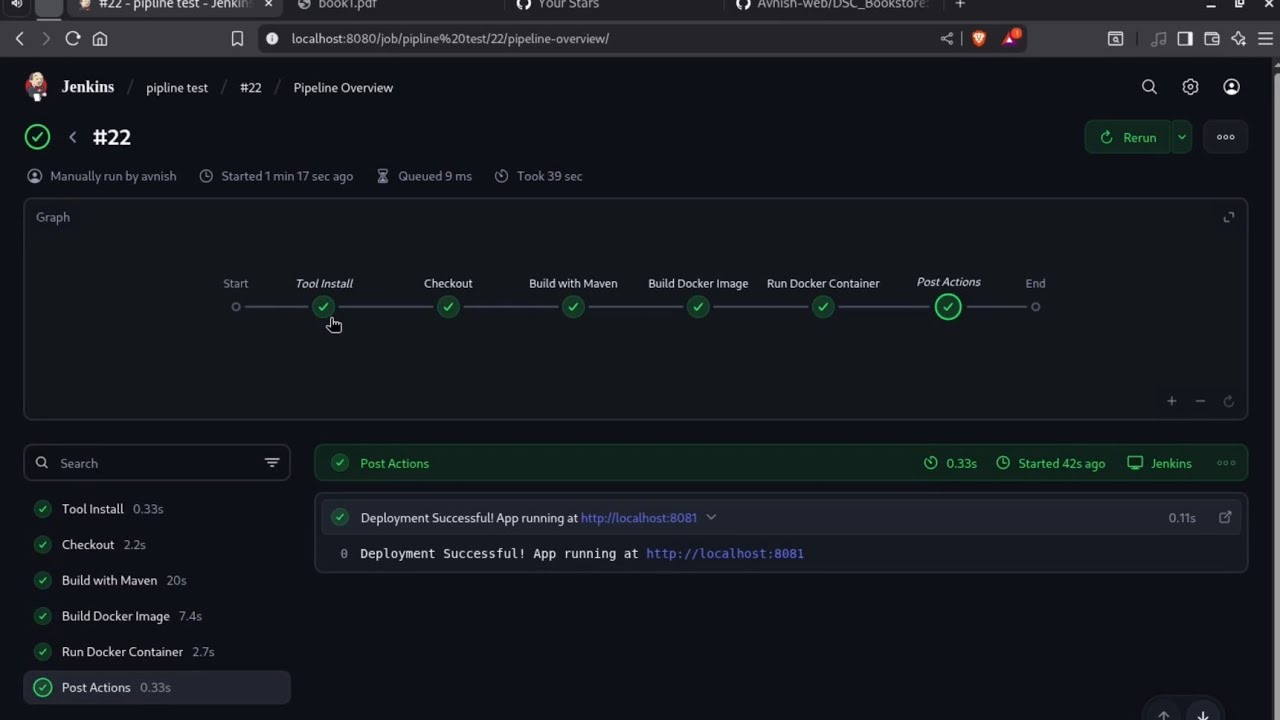Expand the Graph panel to fullscreen
The image size is (1280, 720).
1229,217
